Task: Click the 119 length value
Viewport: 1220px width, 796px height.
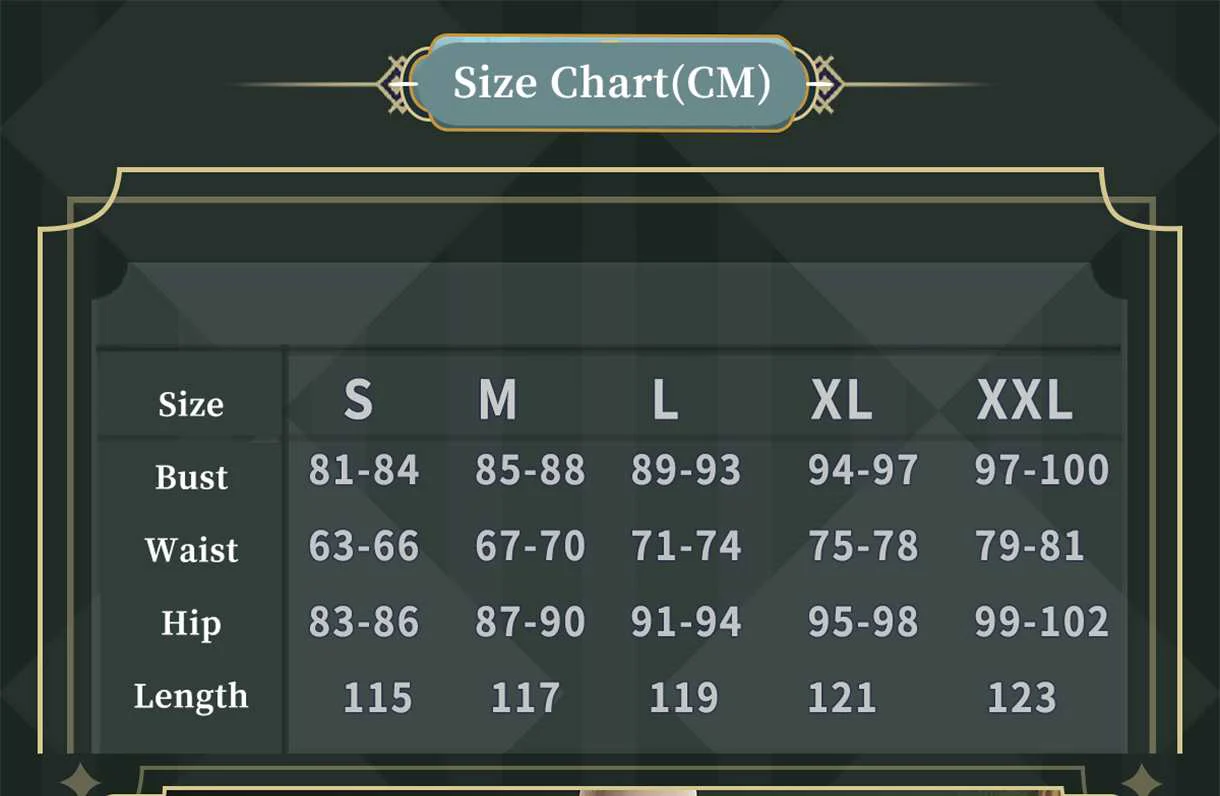Action: click(x=684, y=697)
